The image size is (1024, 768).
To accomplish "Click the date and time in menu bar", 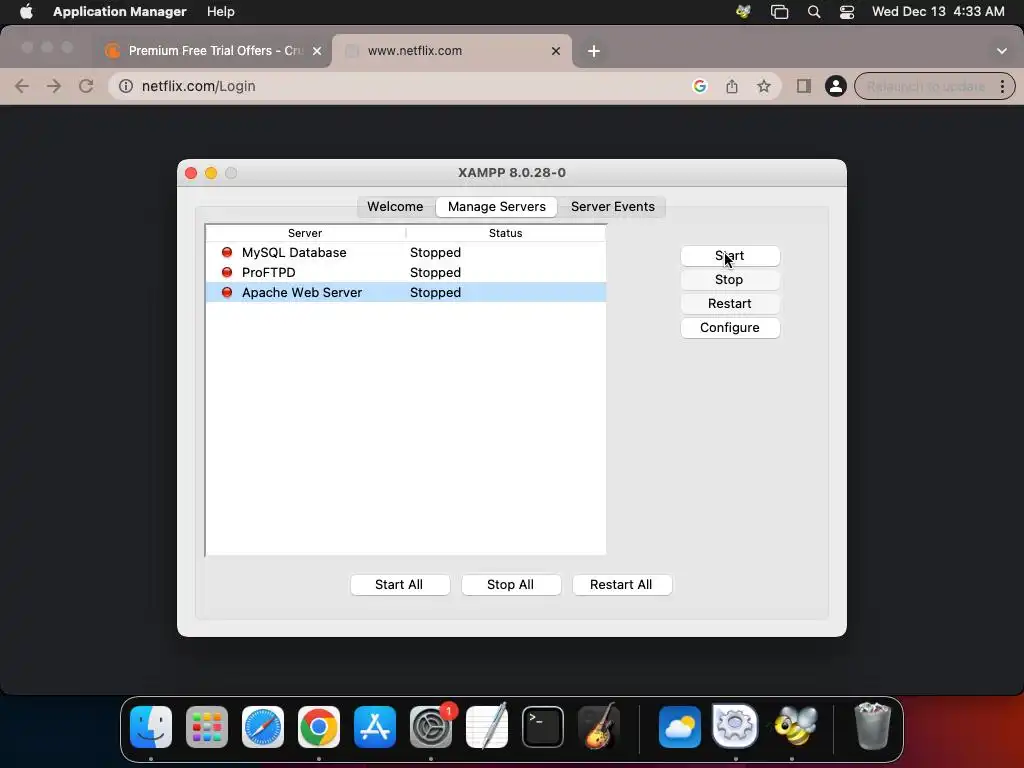I will point(938,12).
